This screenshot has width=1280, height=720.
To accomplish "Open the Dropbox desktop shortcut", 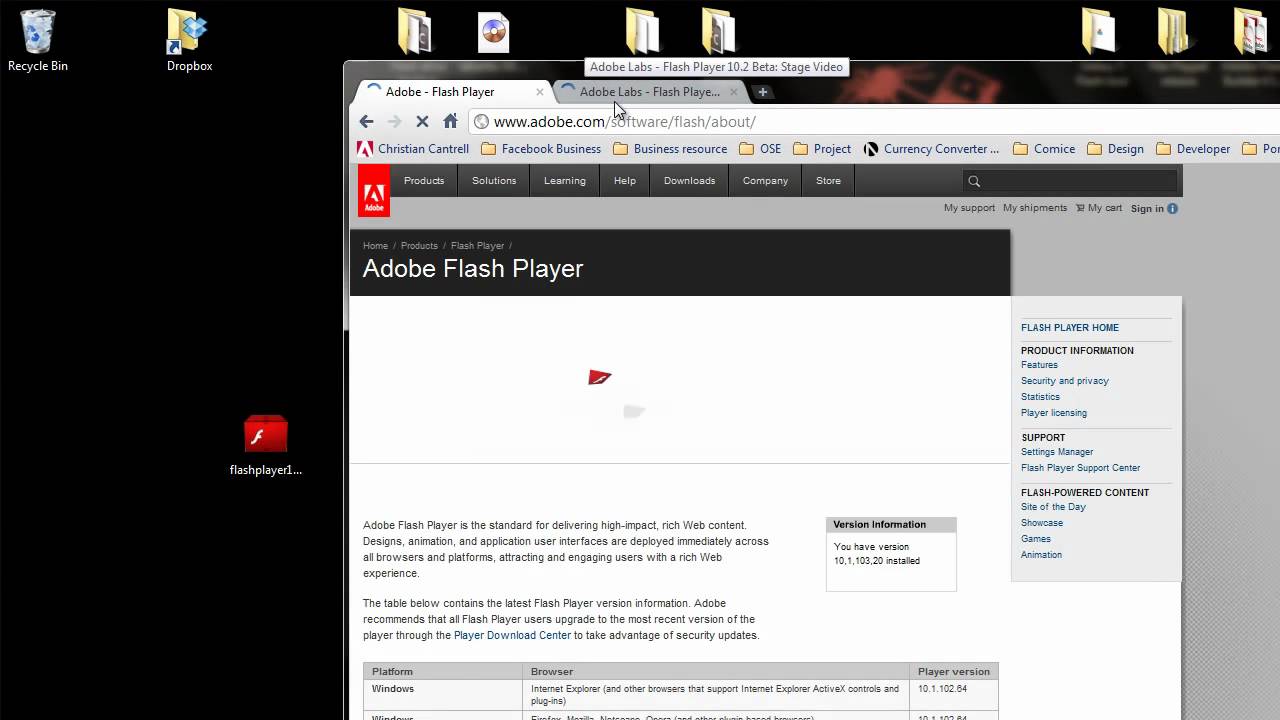I will coord(189,40).
